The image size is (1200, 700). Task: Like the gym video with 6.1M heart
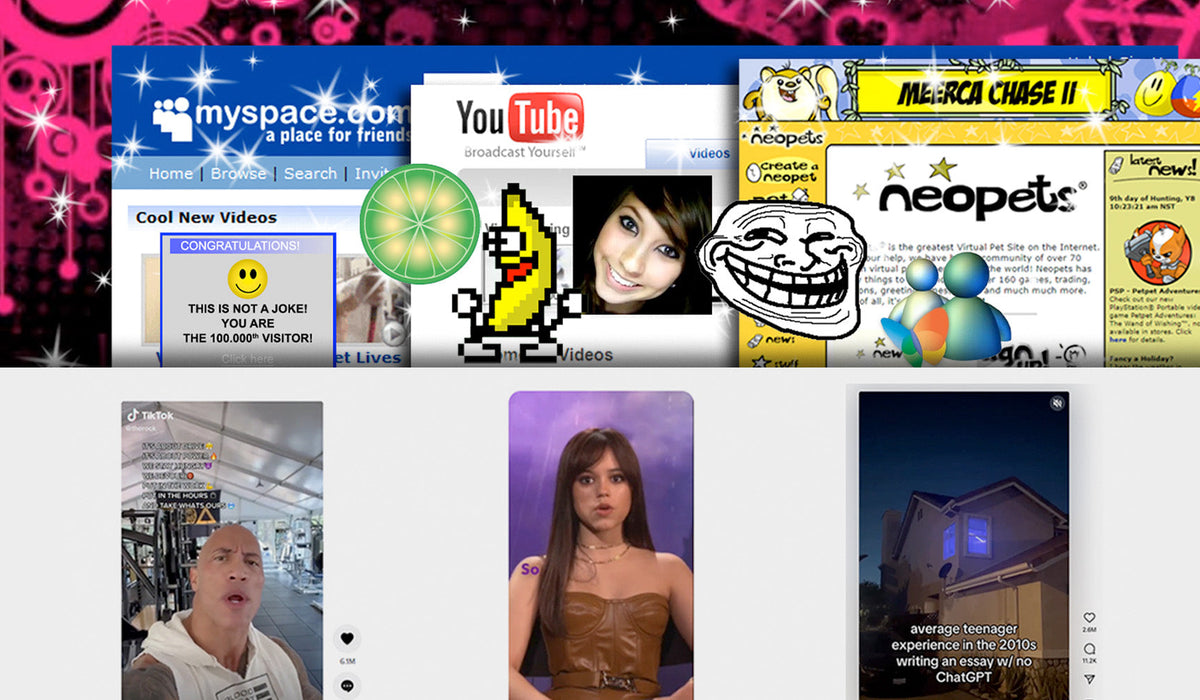coord(347,637)
